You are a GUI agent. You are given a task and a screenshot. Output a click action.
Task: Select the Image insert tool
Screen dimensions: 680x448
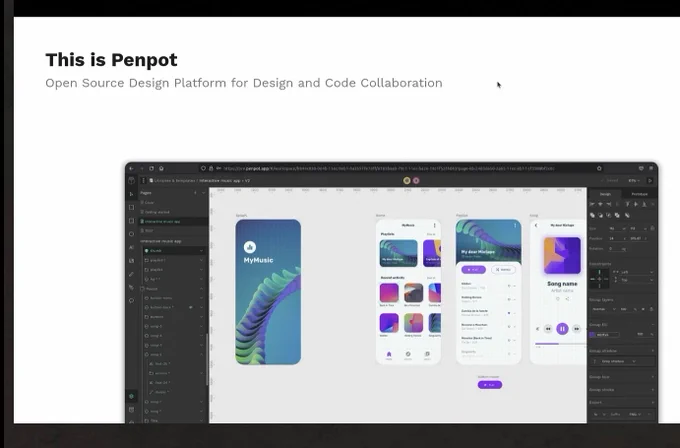tap(131, 261)
